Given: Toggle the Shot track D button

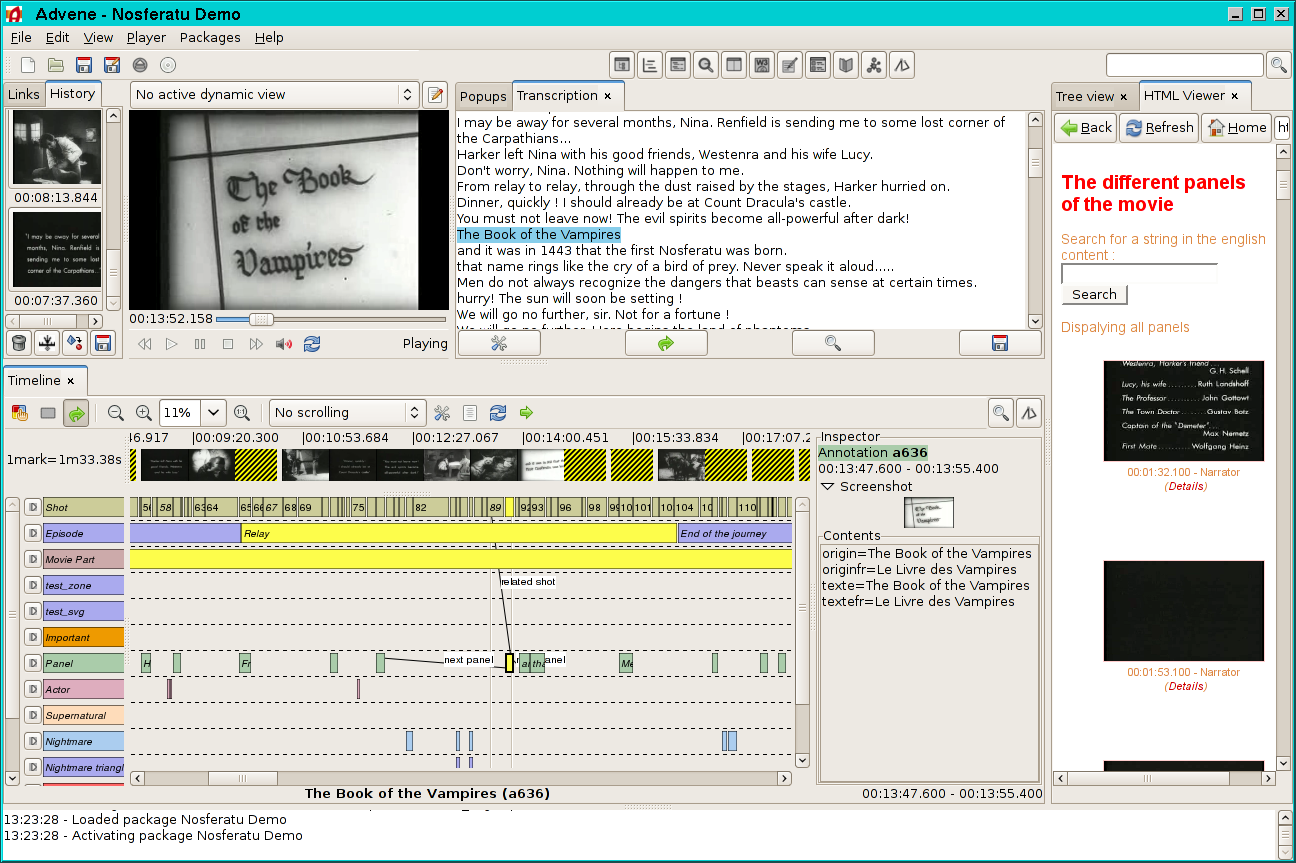Looking at the screenshot, I should (x=32, y=508).
